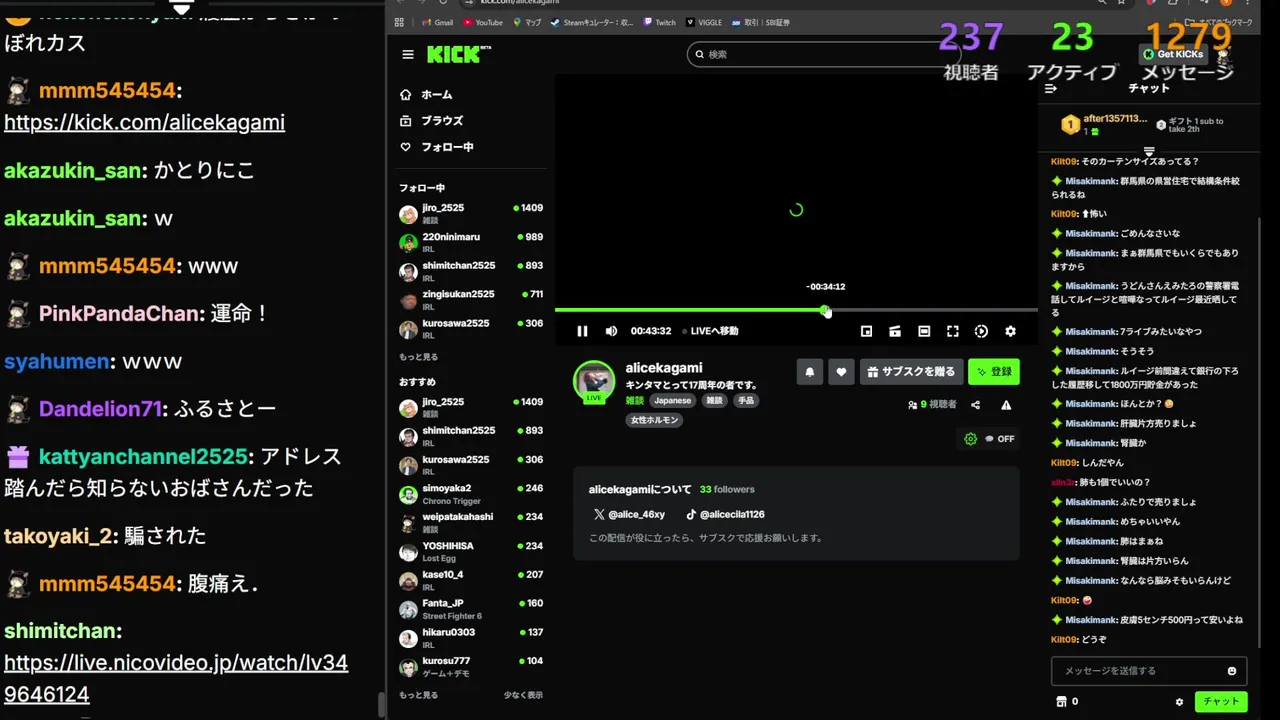Viewport: 1280px width, 720px height.
Task: Open the Kick hamburger menu
Action: click(x=408, y=55)
